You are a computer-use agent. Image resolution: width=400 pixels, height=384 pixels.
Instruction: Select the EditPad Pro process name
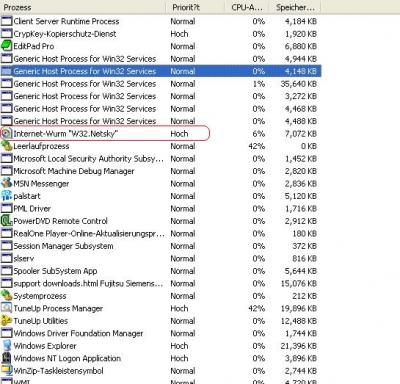coord(34,46)
